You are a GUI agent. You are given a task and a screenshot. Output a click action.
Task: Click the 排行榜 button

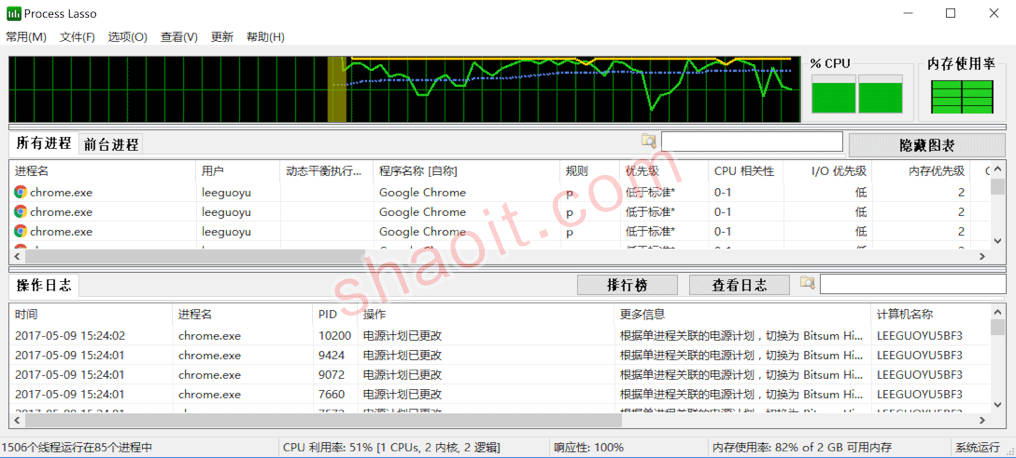(627, 285)
